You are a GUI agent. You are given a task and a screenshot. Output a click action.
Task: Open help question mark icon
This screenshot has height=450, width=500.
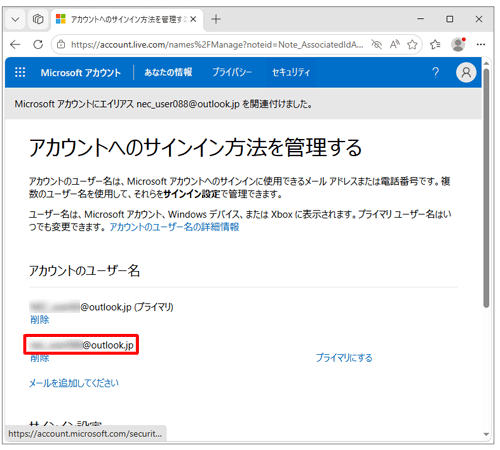(x=435, y=72)
